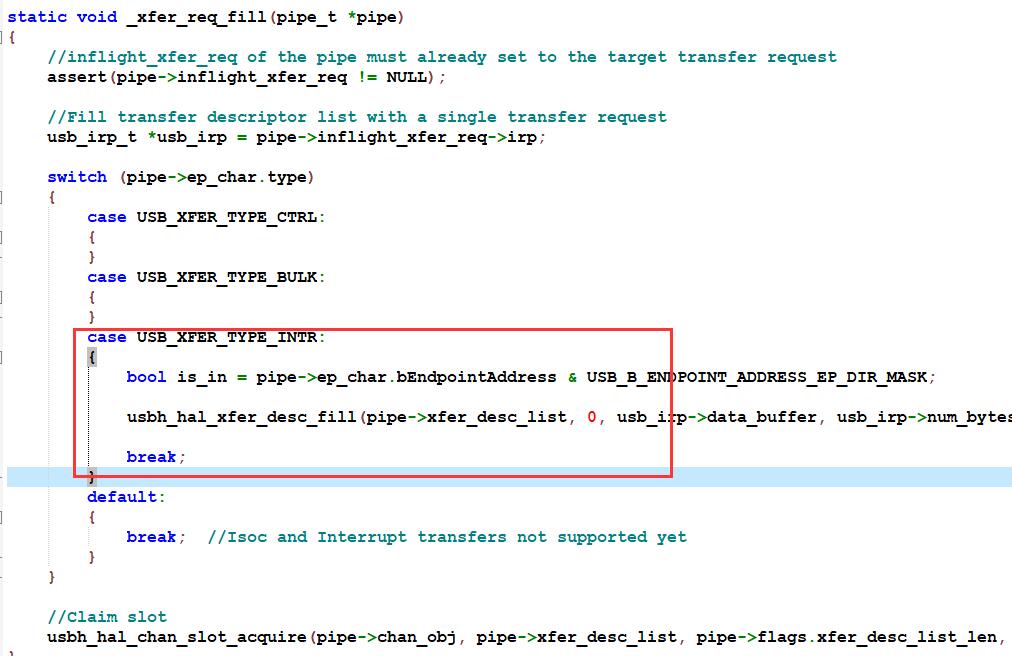Viewport: 1012px width, 656px height.
Task: Click the is_in variable name
Action: (x=201, y=378)
